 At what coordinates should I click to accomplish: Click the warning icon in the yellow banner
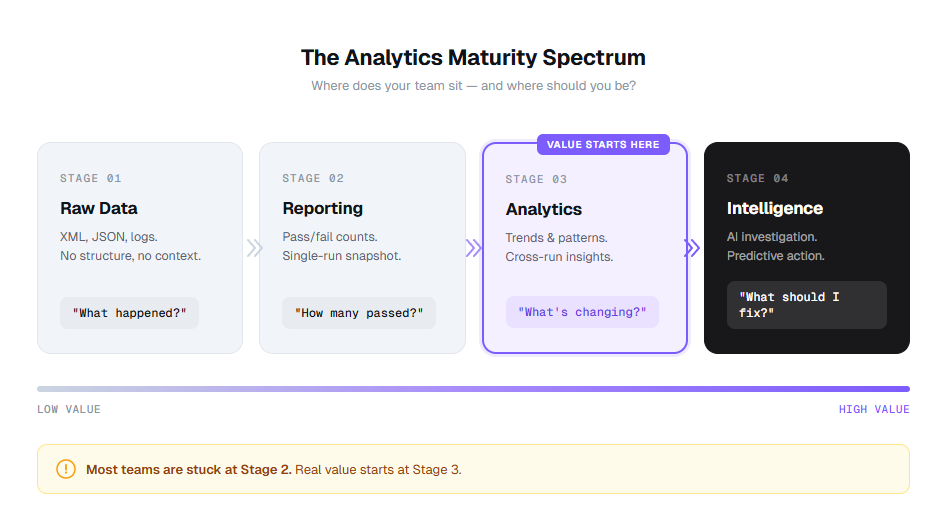pos(66,469)
